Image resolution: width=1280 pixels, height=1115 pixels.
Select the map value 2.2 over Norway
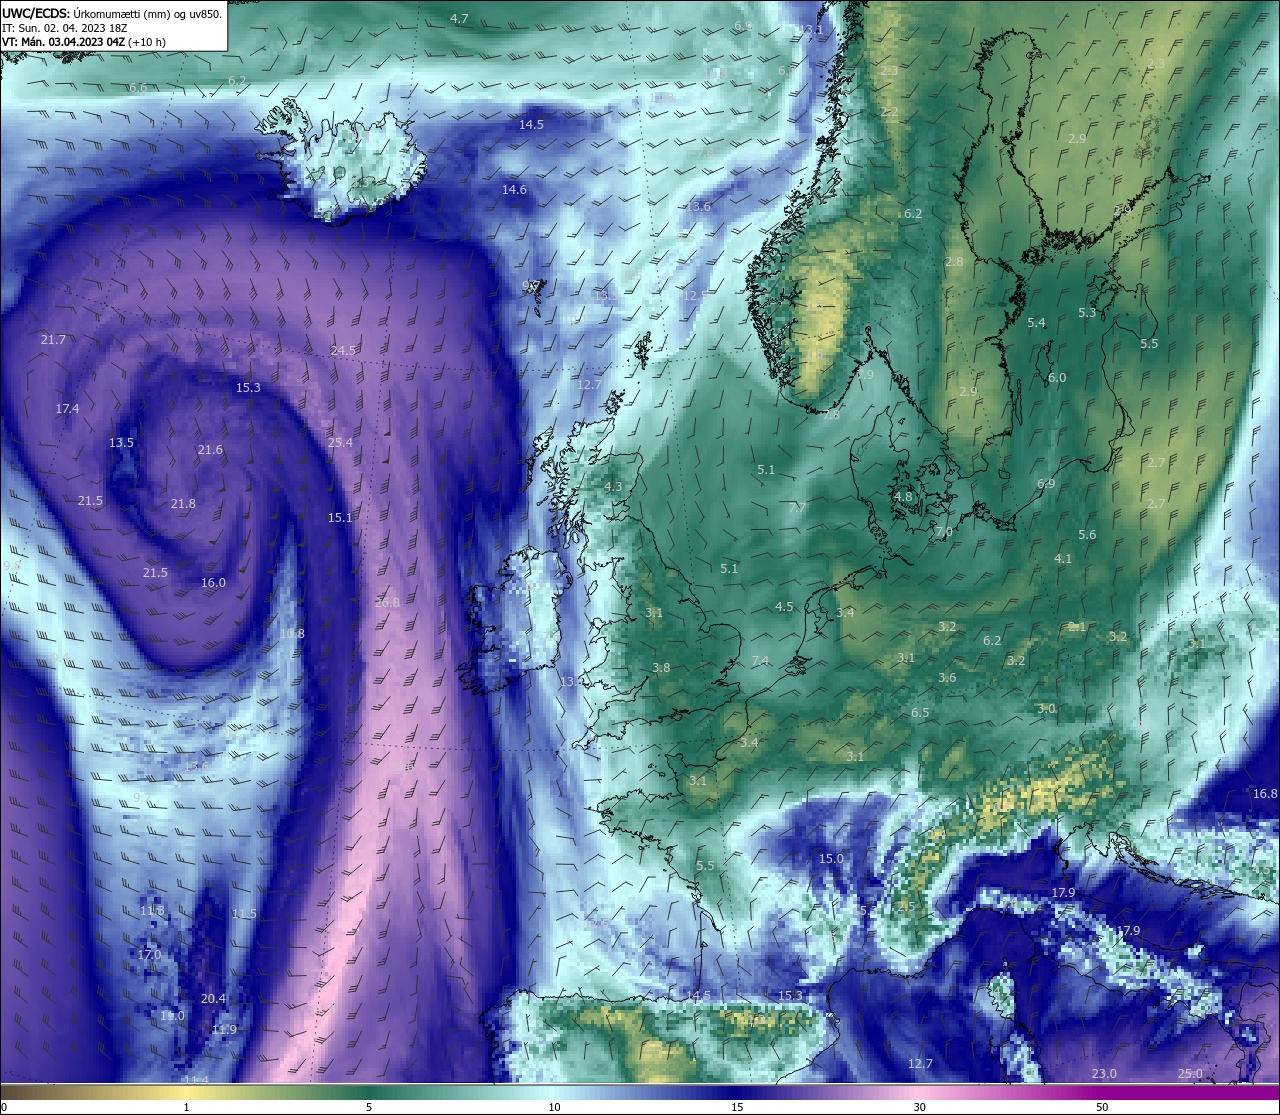click(889, 112)
